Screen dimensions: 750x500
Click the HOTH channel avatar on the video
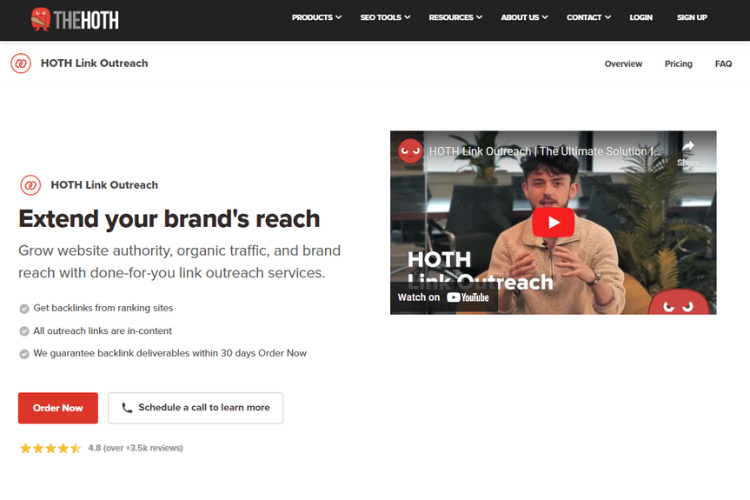click(410, 151)
